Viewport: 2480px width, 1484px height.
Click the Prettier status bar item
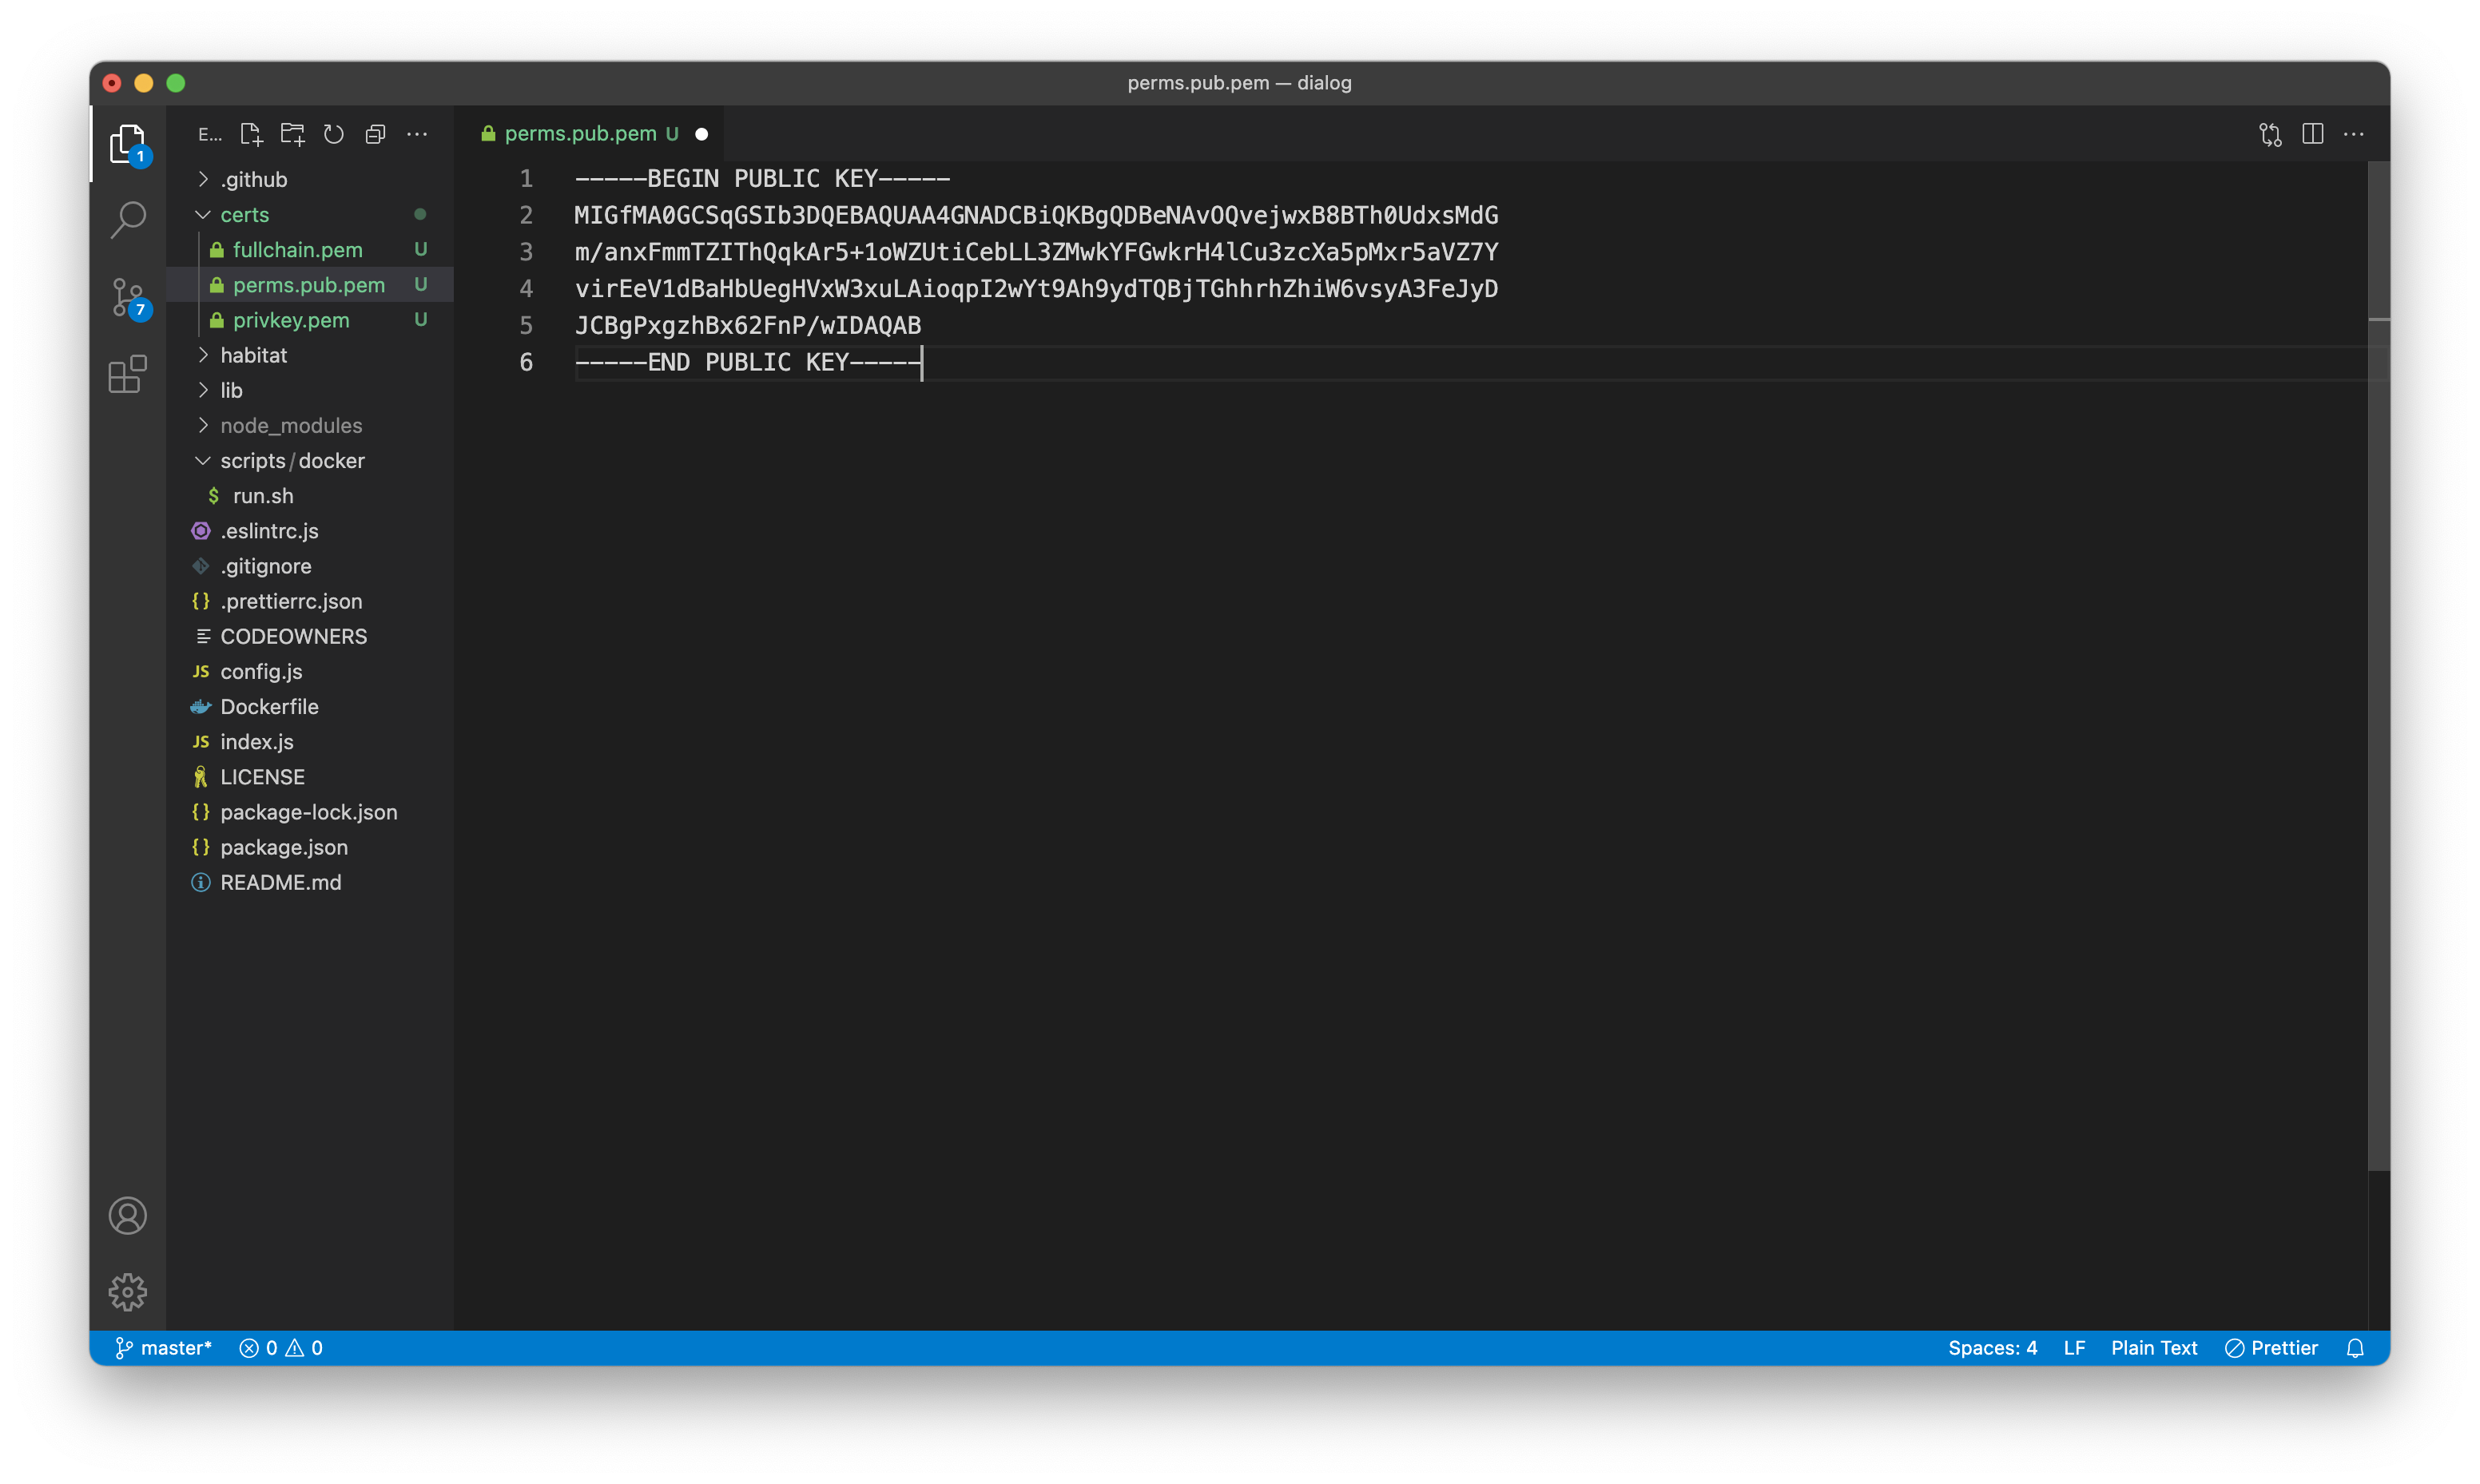click(2271, 1348)
